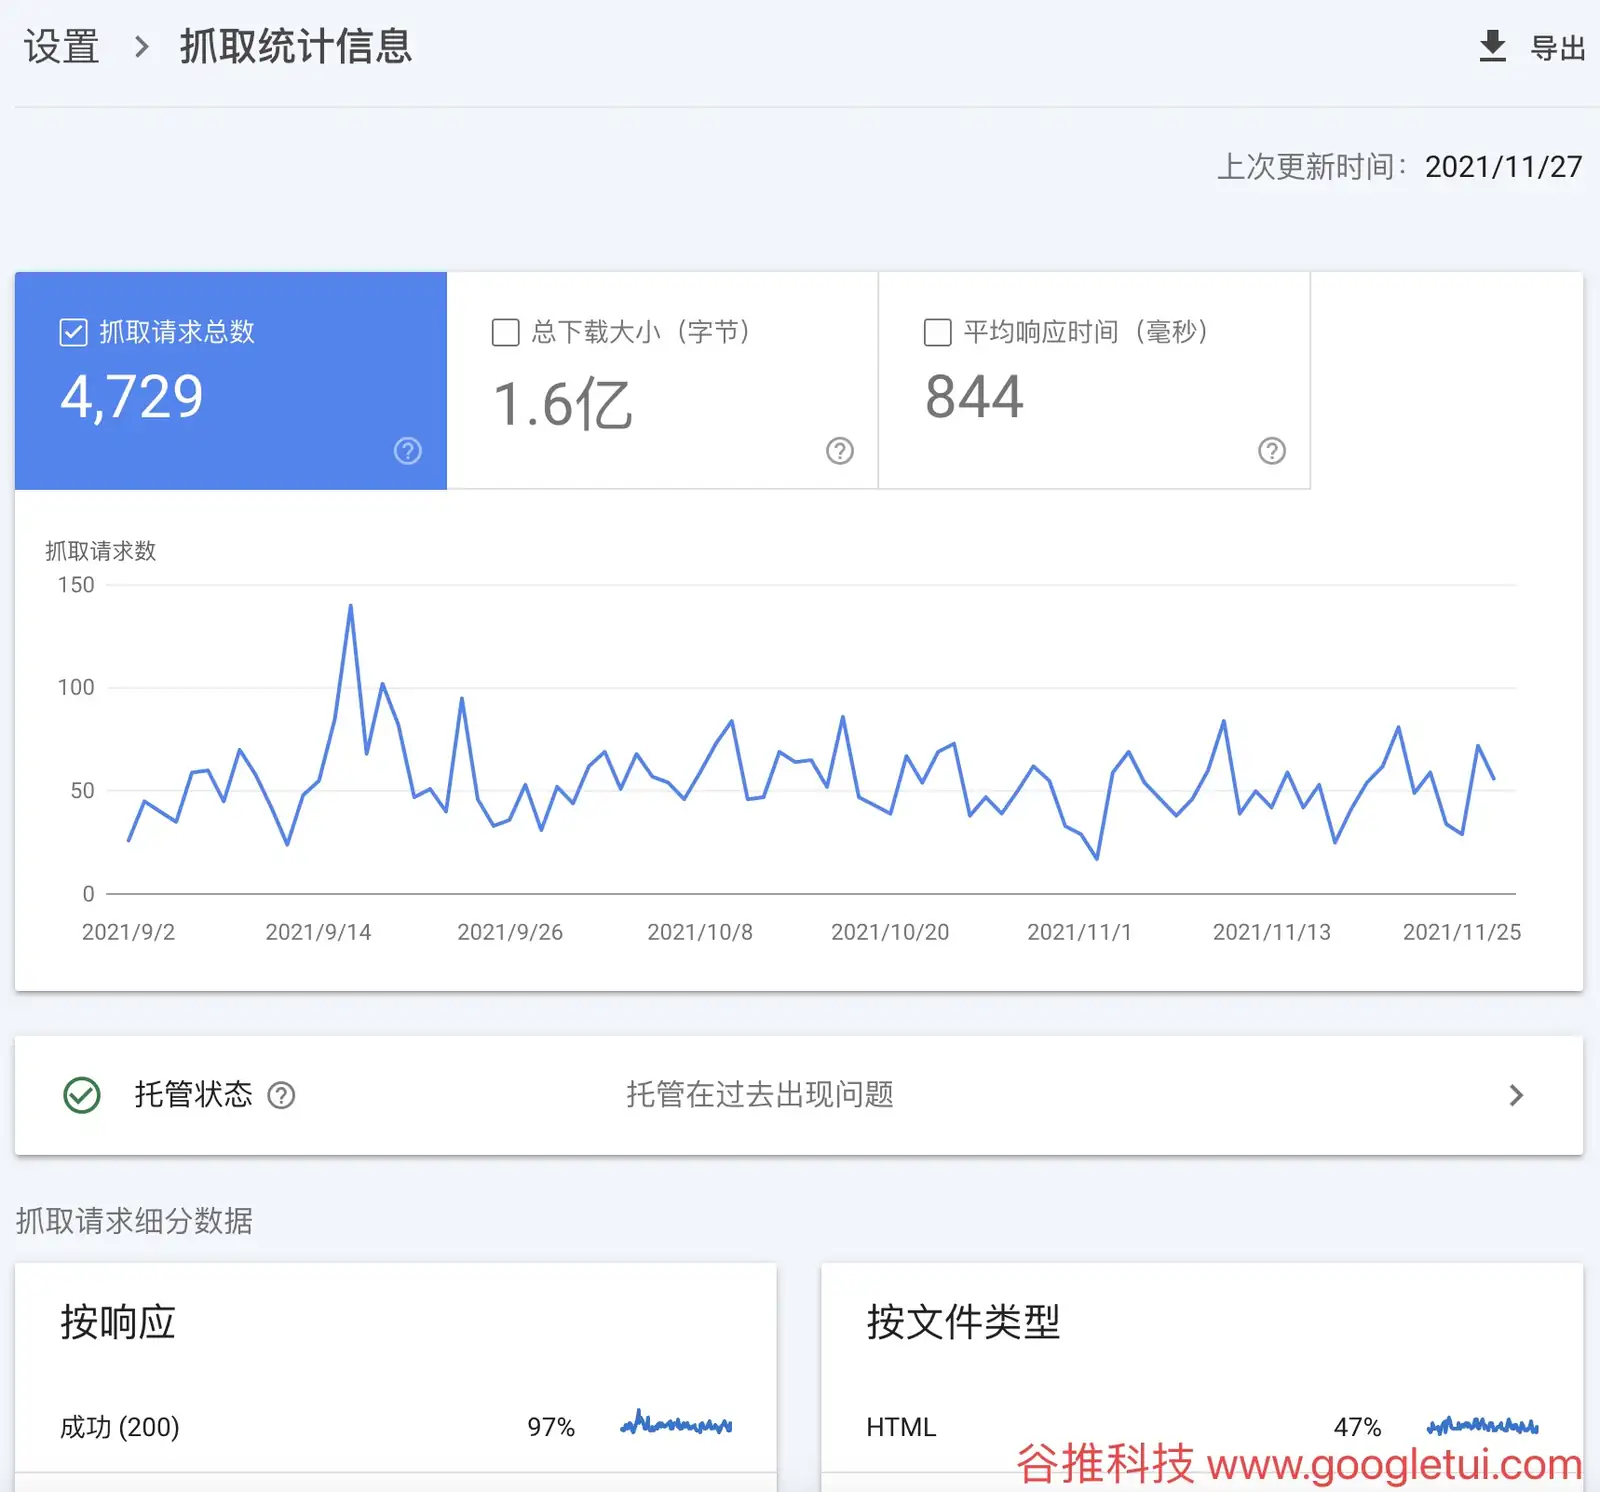The image size is (1600, 1492).
Task: Open help icon next to 托管状态
Action: pos(282,1096)
